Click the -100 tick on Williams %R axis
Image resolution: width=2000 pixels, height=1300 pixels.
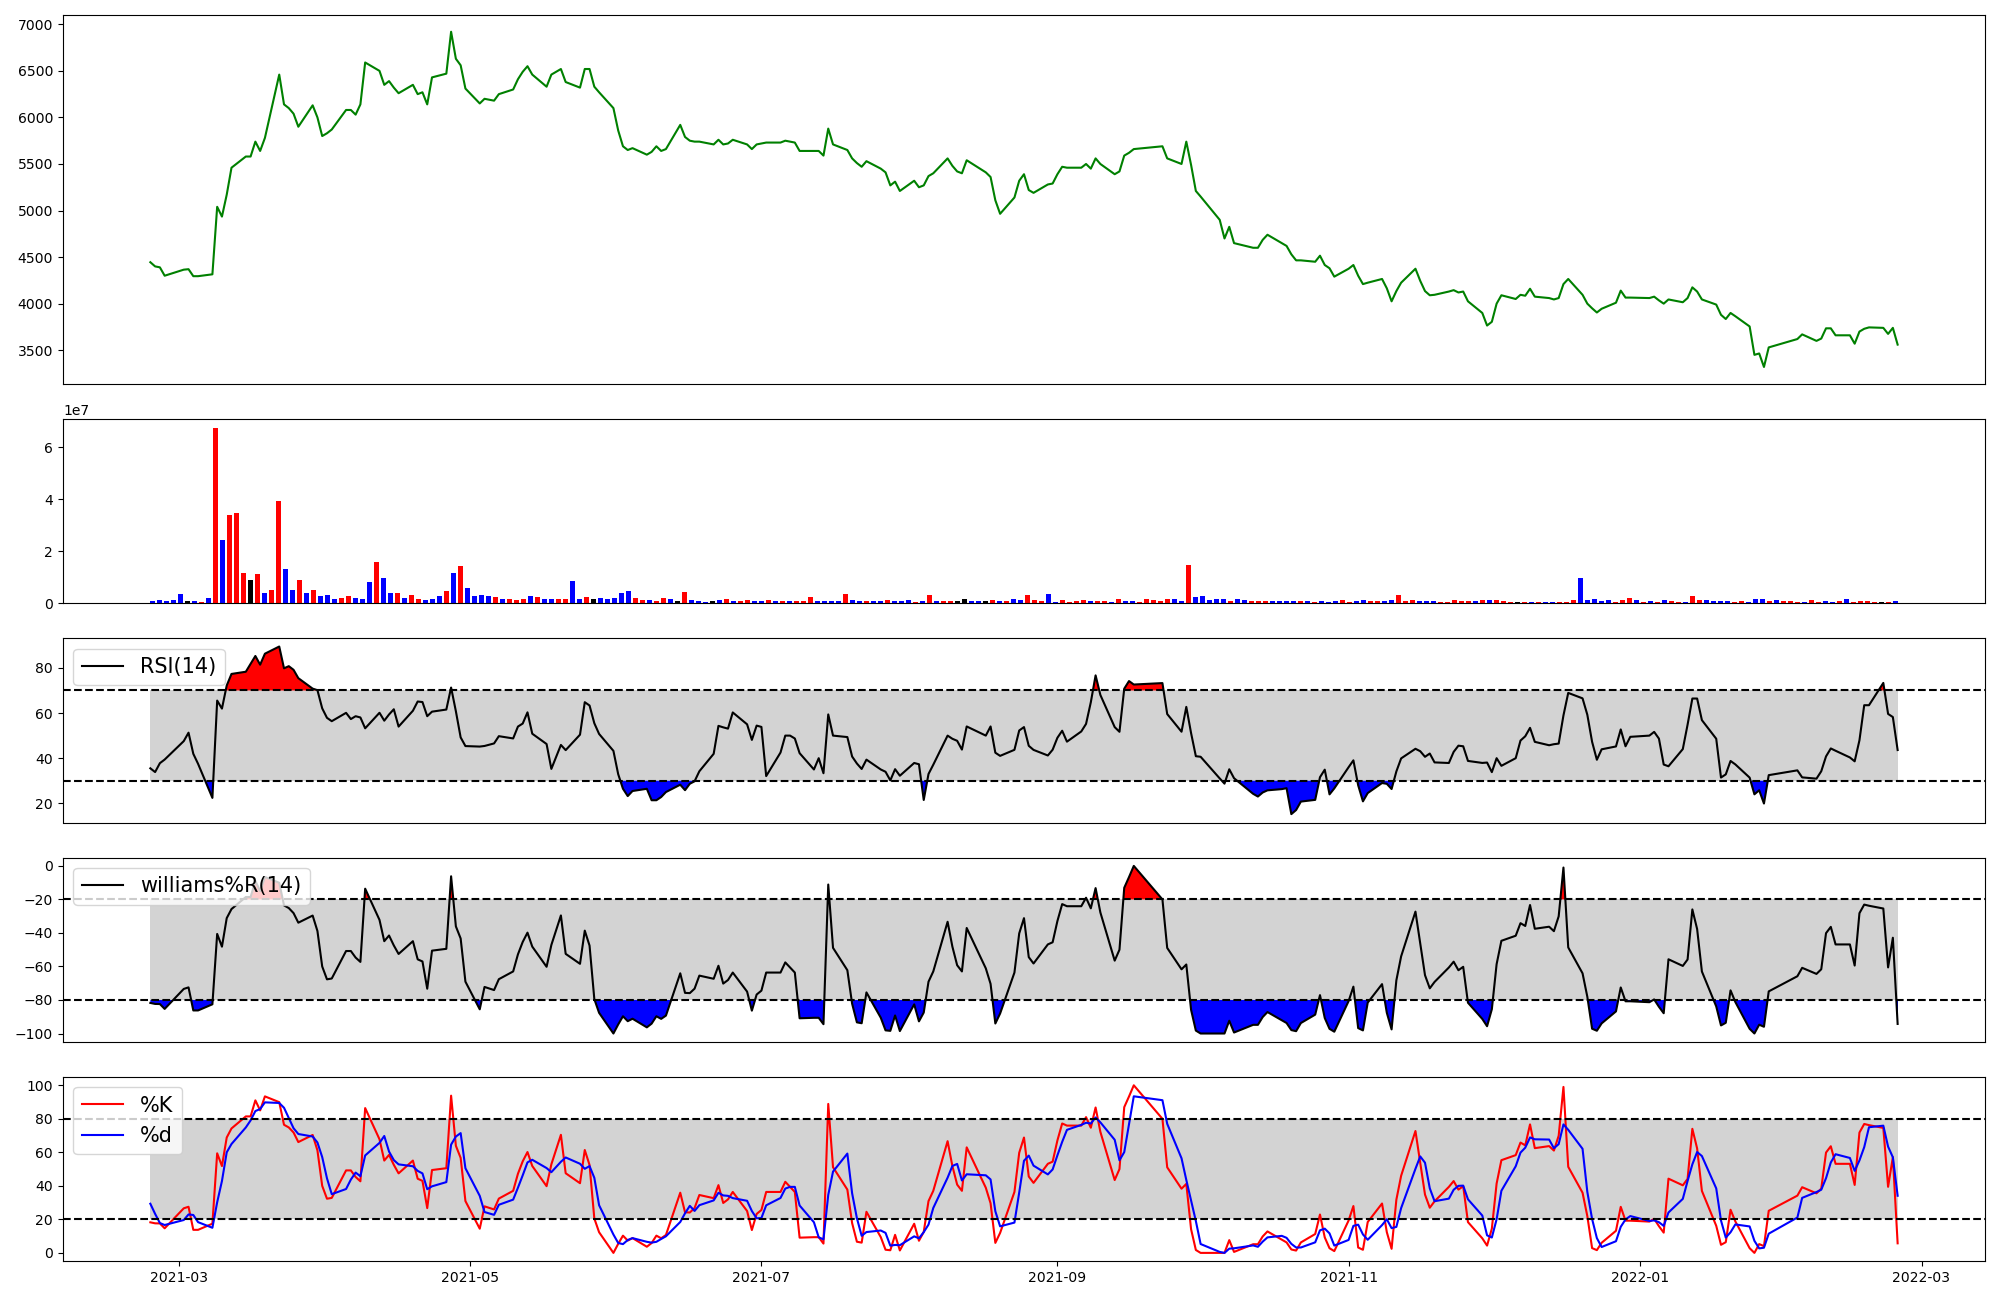tap(32, 1034)
